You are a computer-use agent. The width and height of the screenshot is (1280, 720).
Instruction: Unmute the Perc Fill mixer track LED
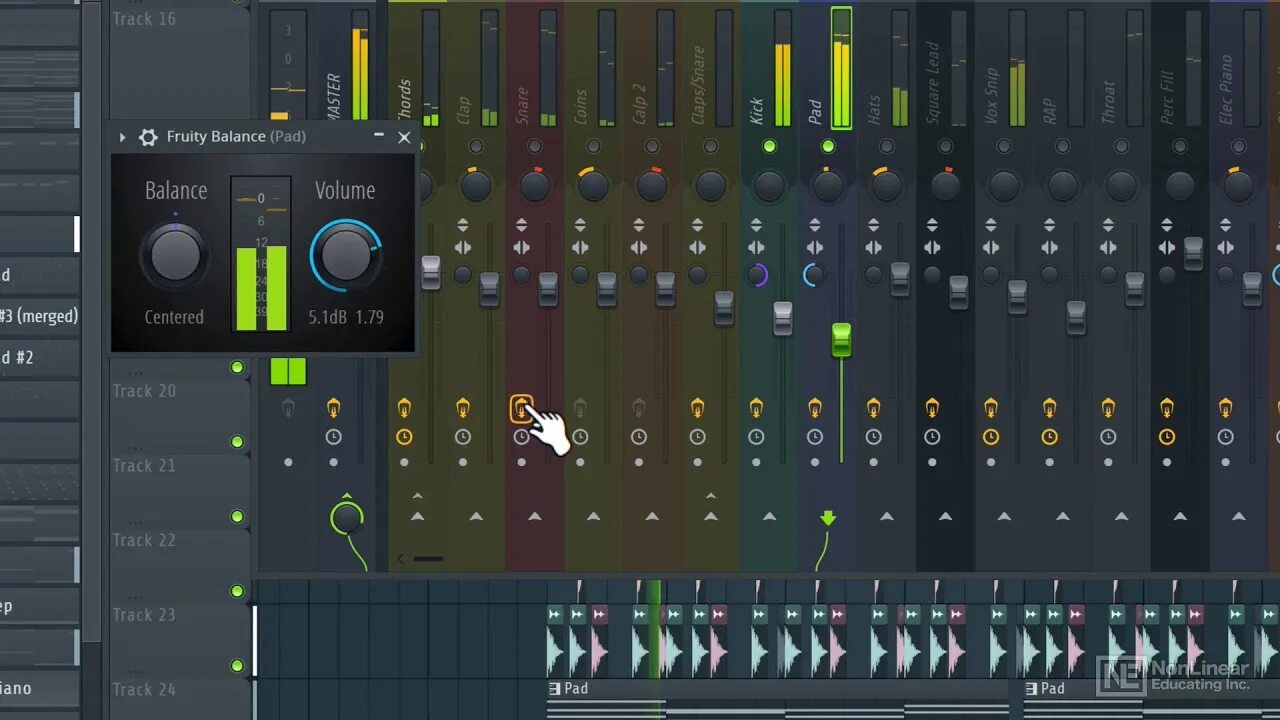pos(1180,147)
